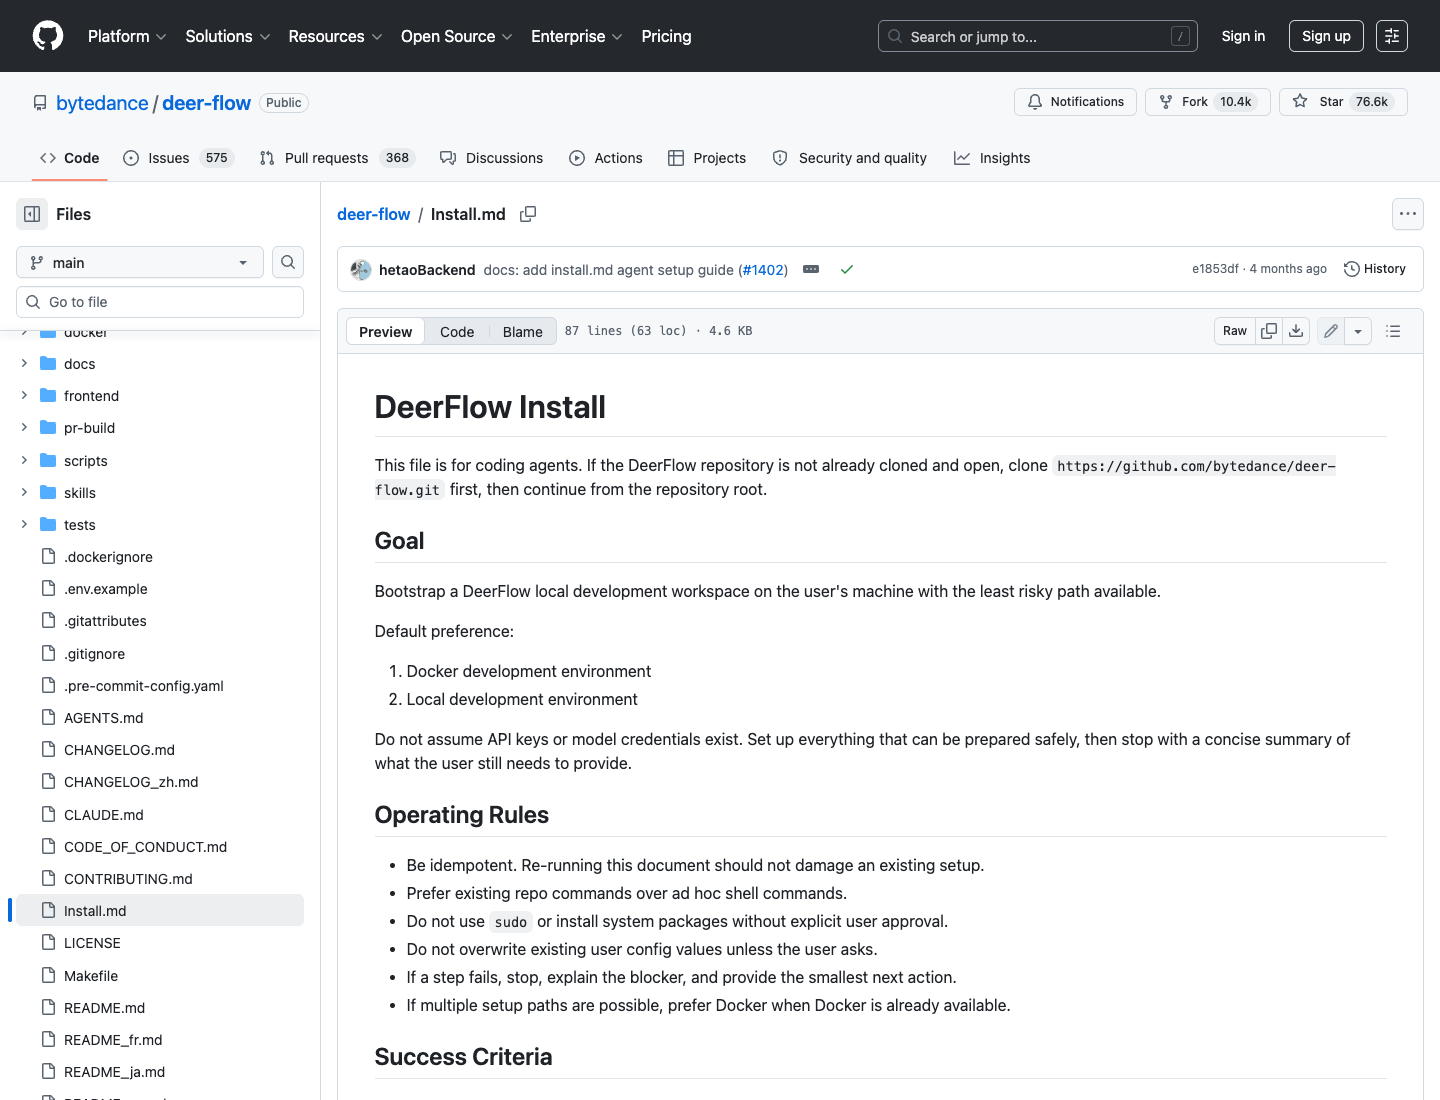Viewport: 1440px width, 1100px height.
Task: Switch to the Code repository tab
Action: (x=70, y=158)
